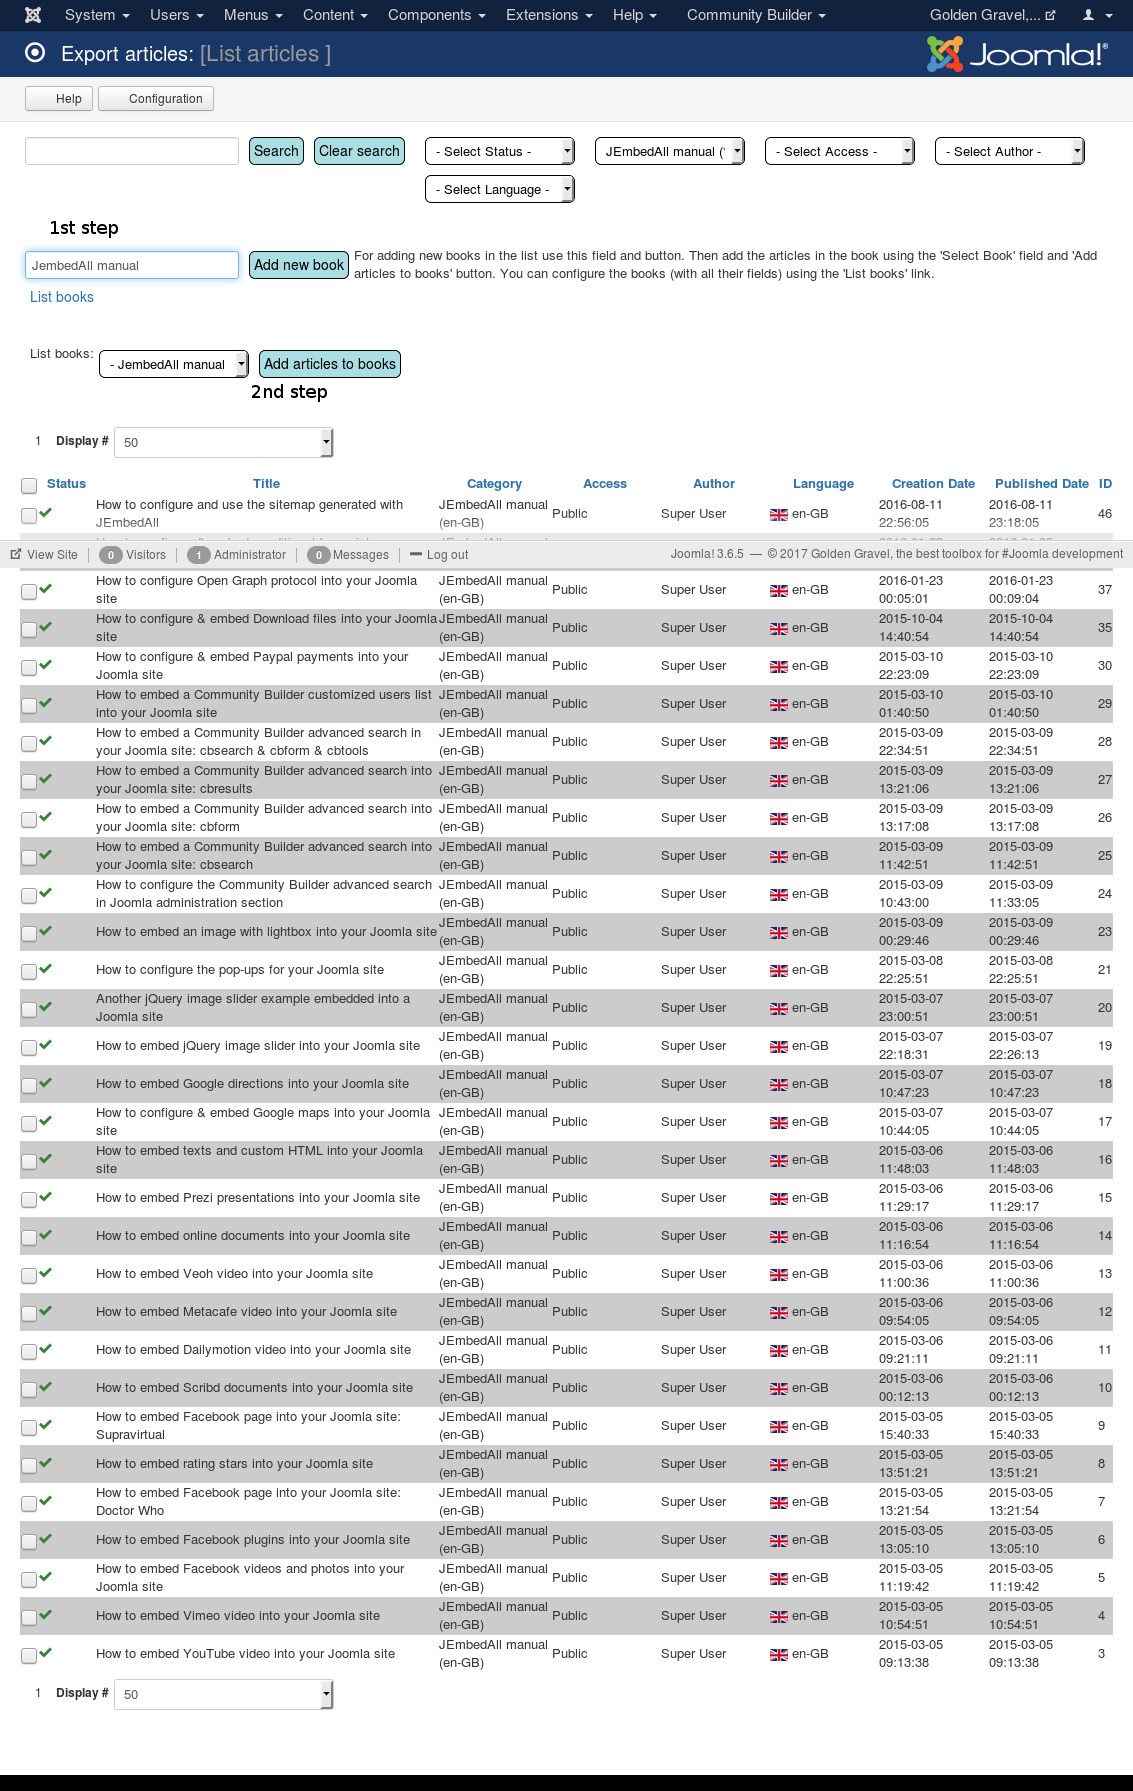Click the en-GB flag in Veoh video row
The width and height of the screenshot is (1133, 1791).
pyautogui.click(x=779, y=1275)
